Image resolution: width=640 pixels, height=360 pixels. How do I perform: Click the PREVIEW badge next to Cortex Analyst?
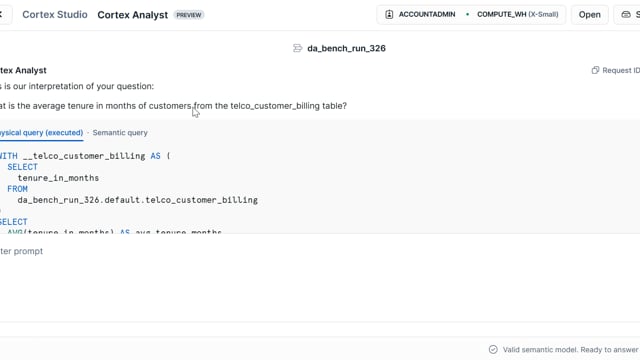[x=189, y=15]
